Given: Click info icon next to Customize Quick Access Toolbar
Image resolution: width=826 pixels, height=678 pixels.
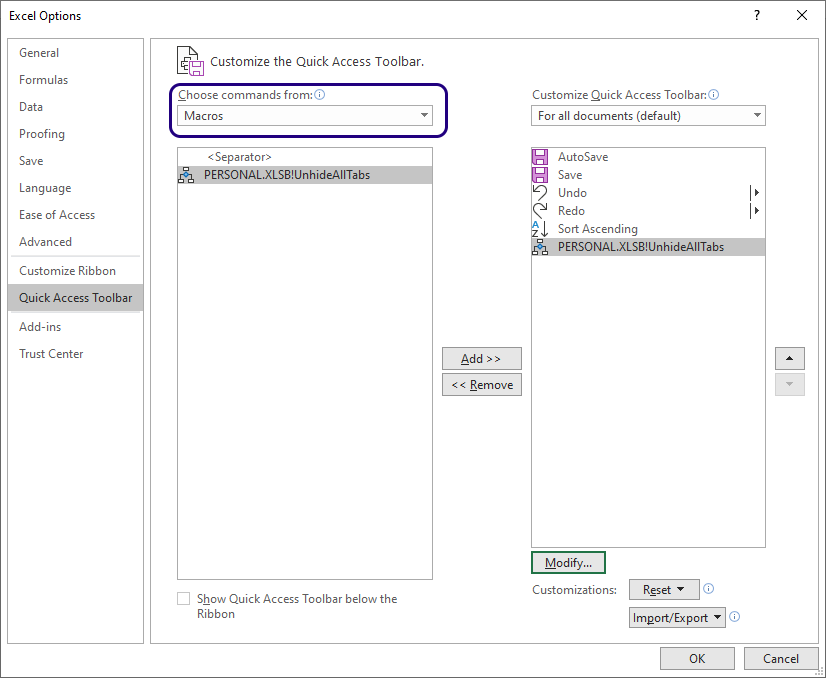Looking at the screenshot, I should coord(714,95).
